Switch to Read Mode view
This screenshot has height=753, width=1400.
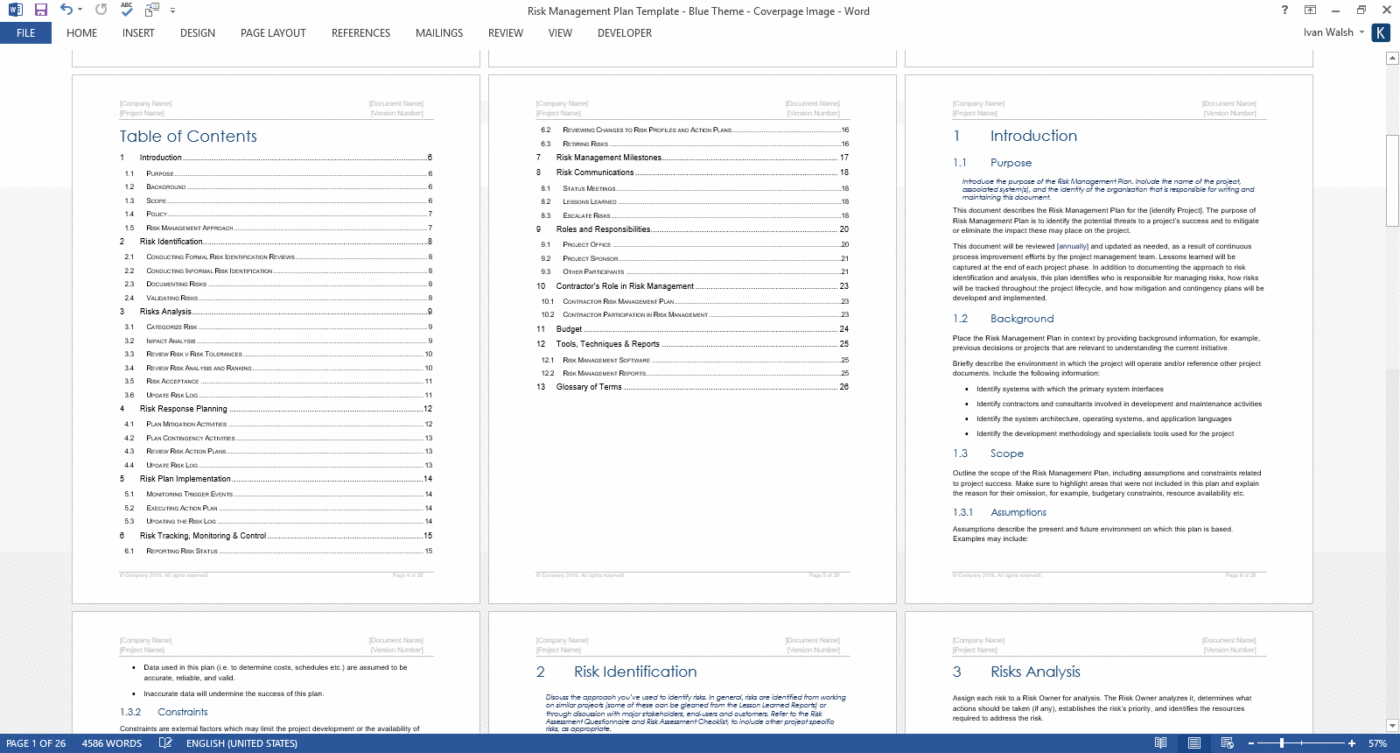click(x=1161, y=743)
